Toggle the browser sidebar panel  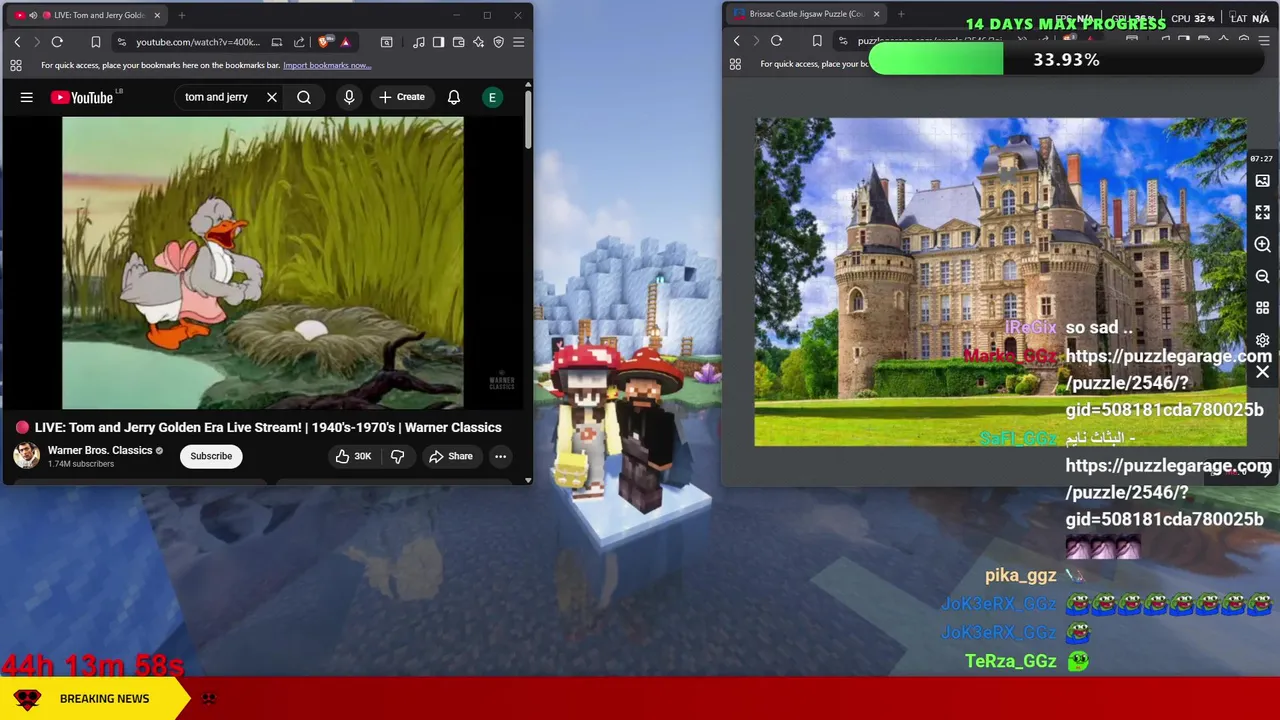[438, 42]
